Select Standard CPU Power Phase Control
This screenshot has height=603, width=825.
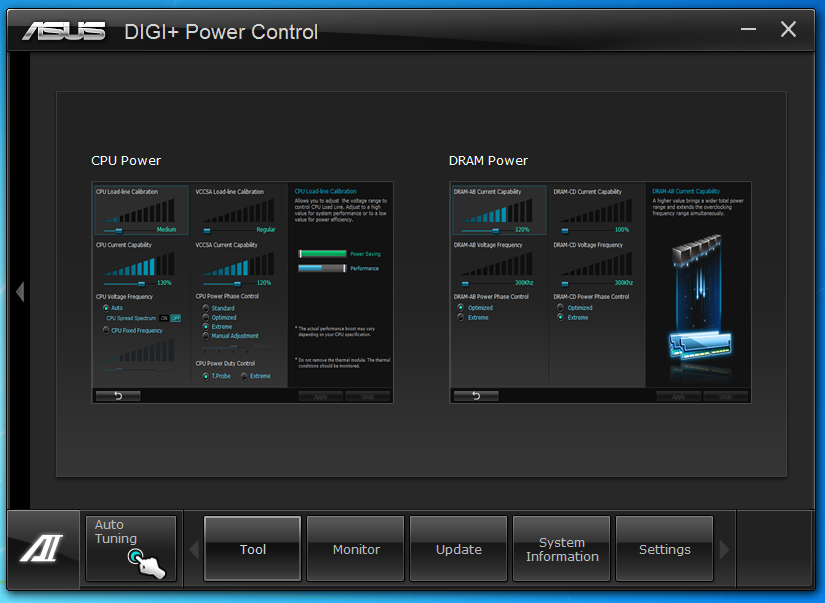pos(206,308)
